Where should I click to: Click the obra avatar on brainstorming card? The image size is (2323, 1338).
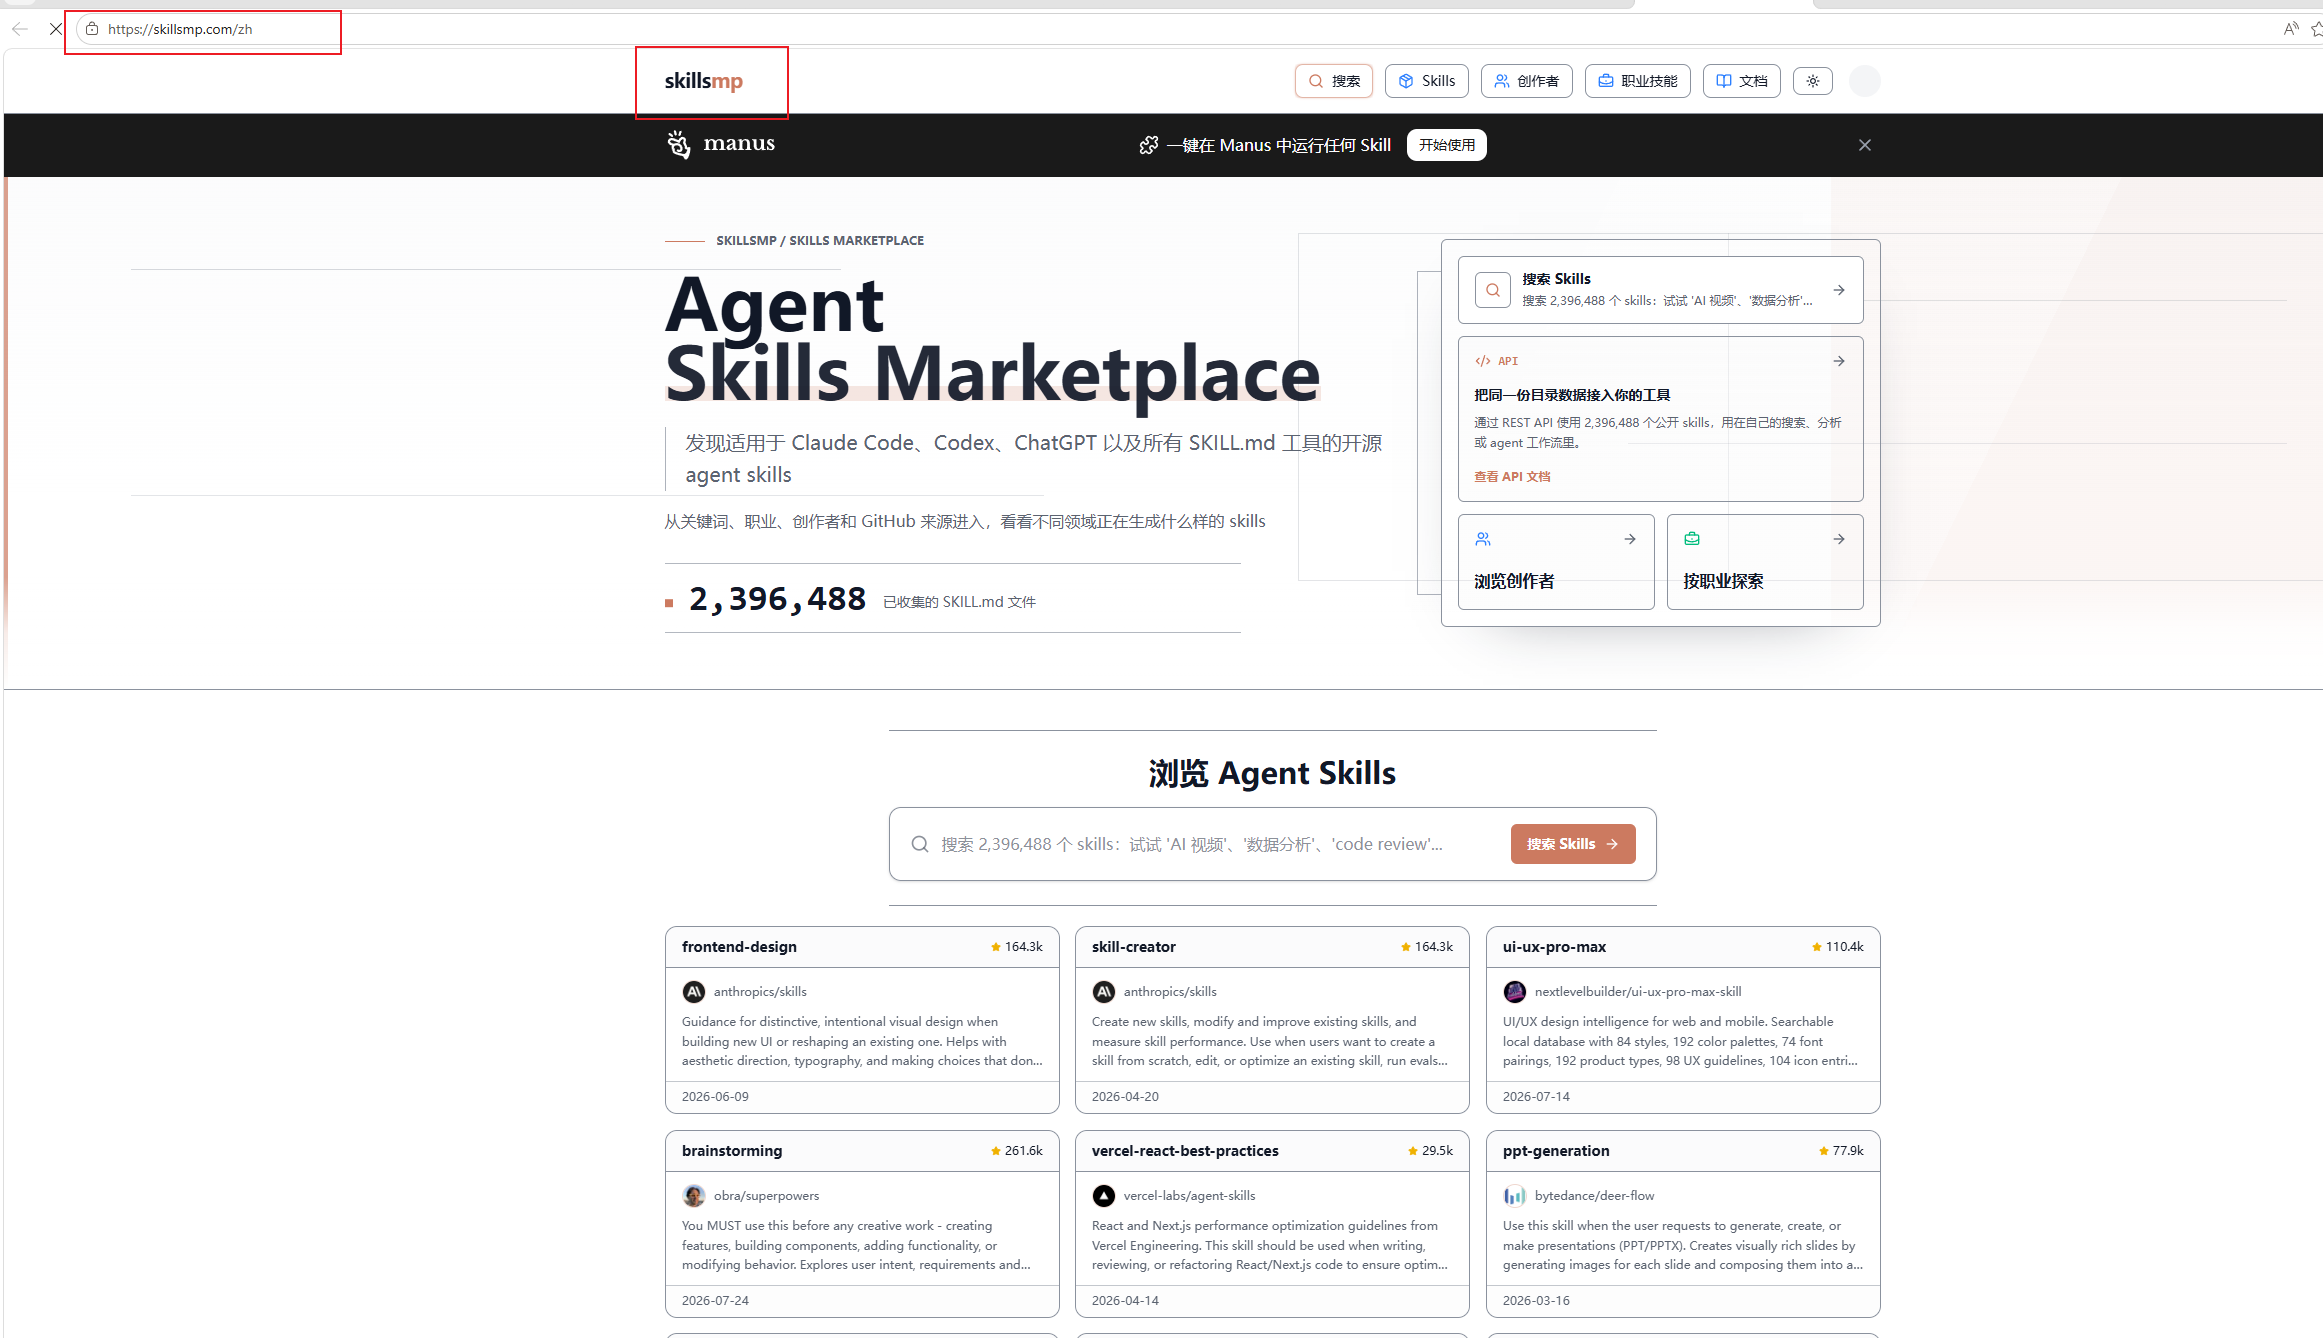[x=694, y=1196]
